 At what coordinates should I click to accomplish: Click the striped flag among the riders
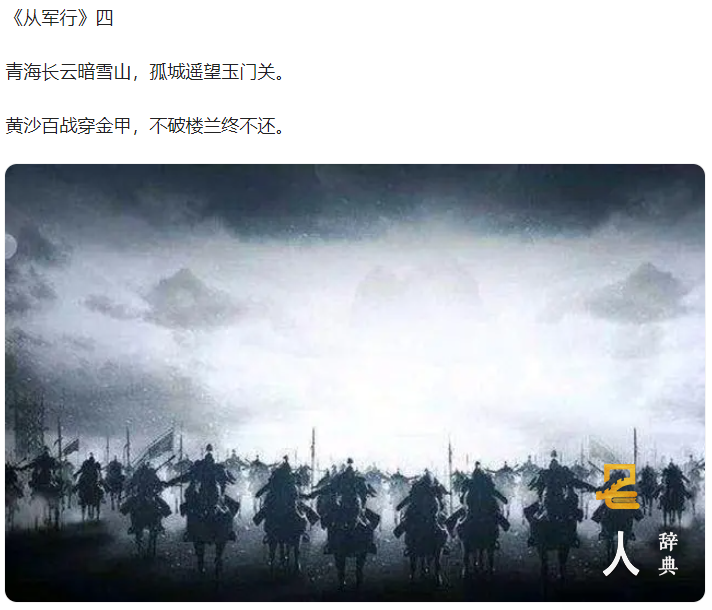tap(159, 444)
